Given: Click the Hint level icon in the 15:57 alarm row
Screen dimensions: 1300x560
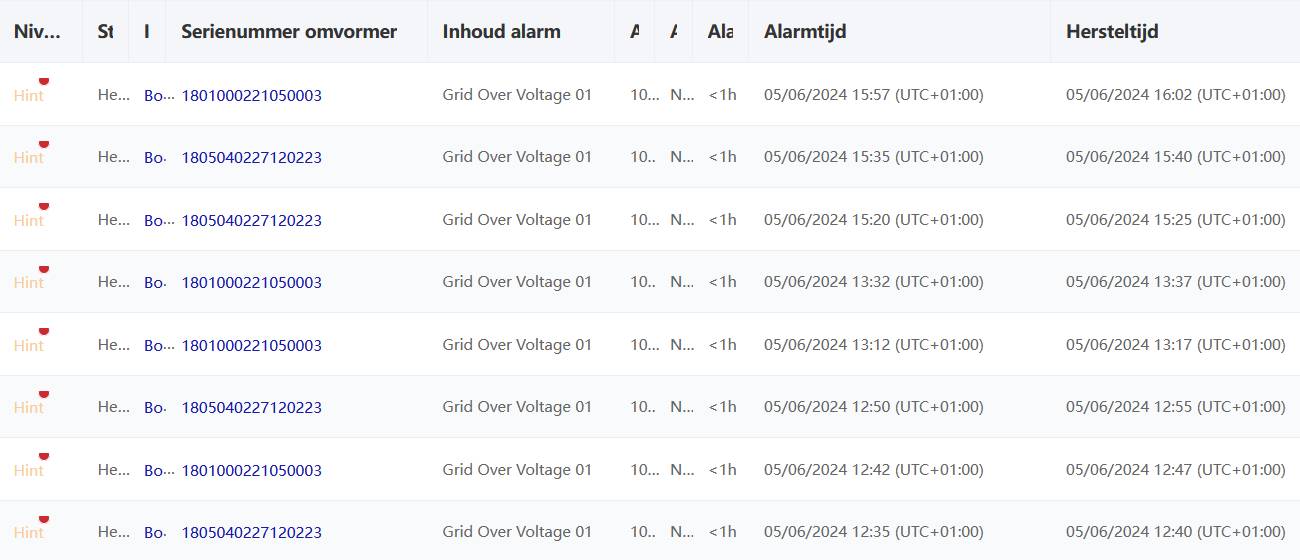Looking at the screenshot, I should click(30, 95).
